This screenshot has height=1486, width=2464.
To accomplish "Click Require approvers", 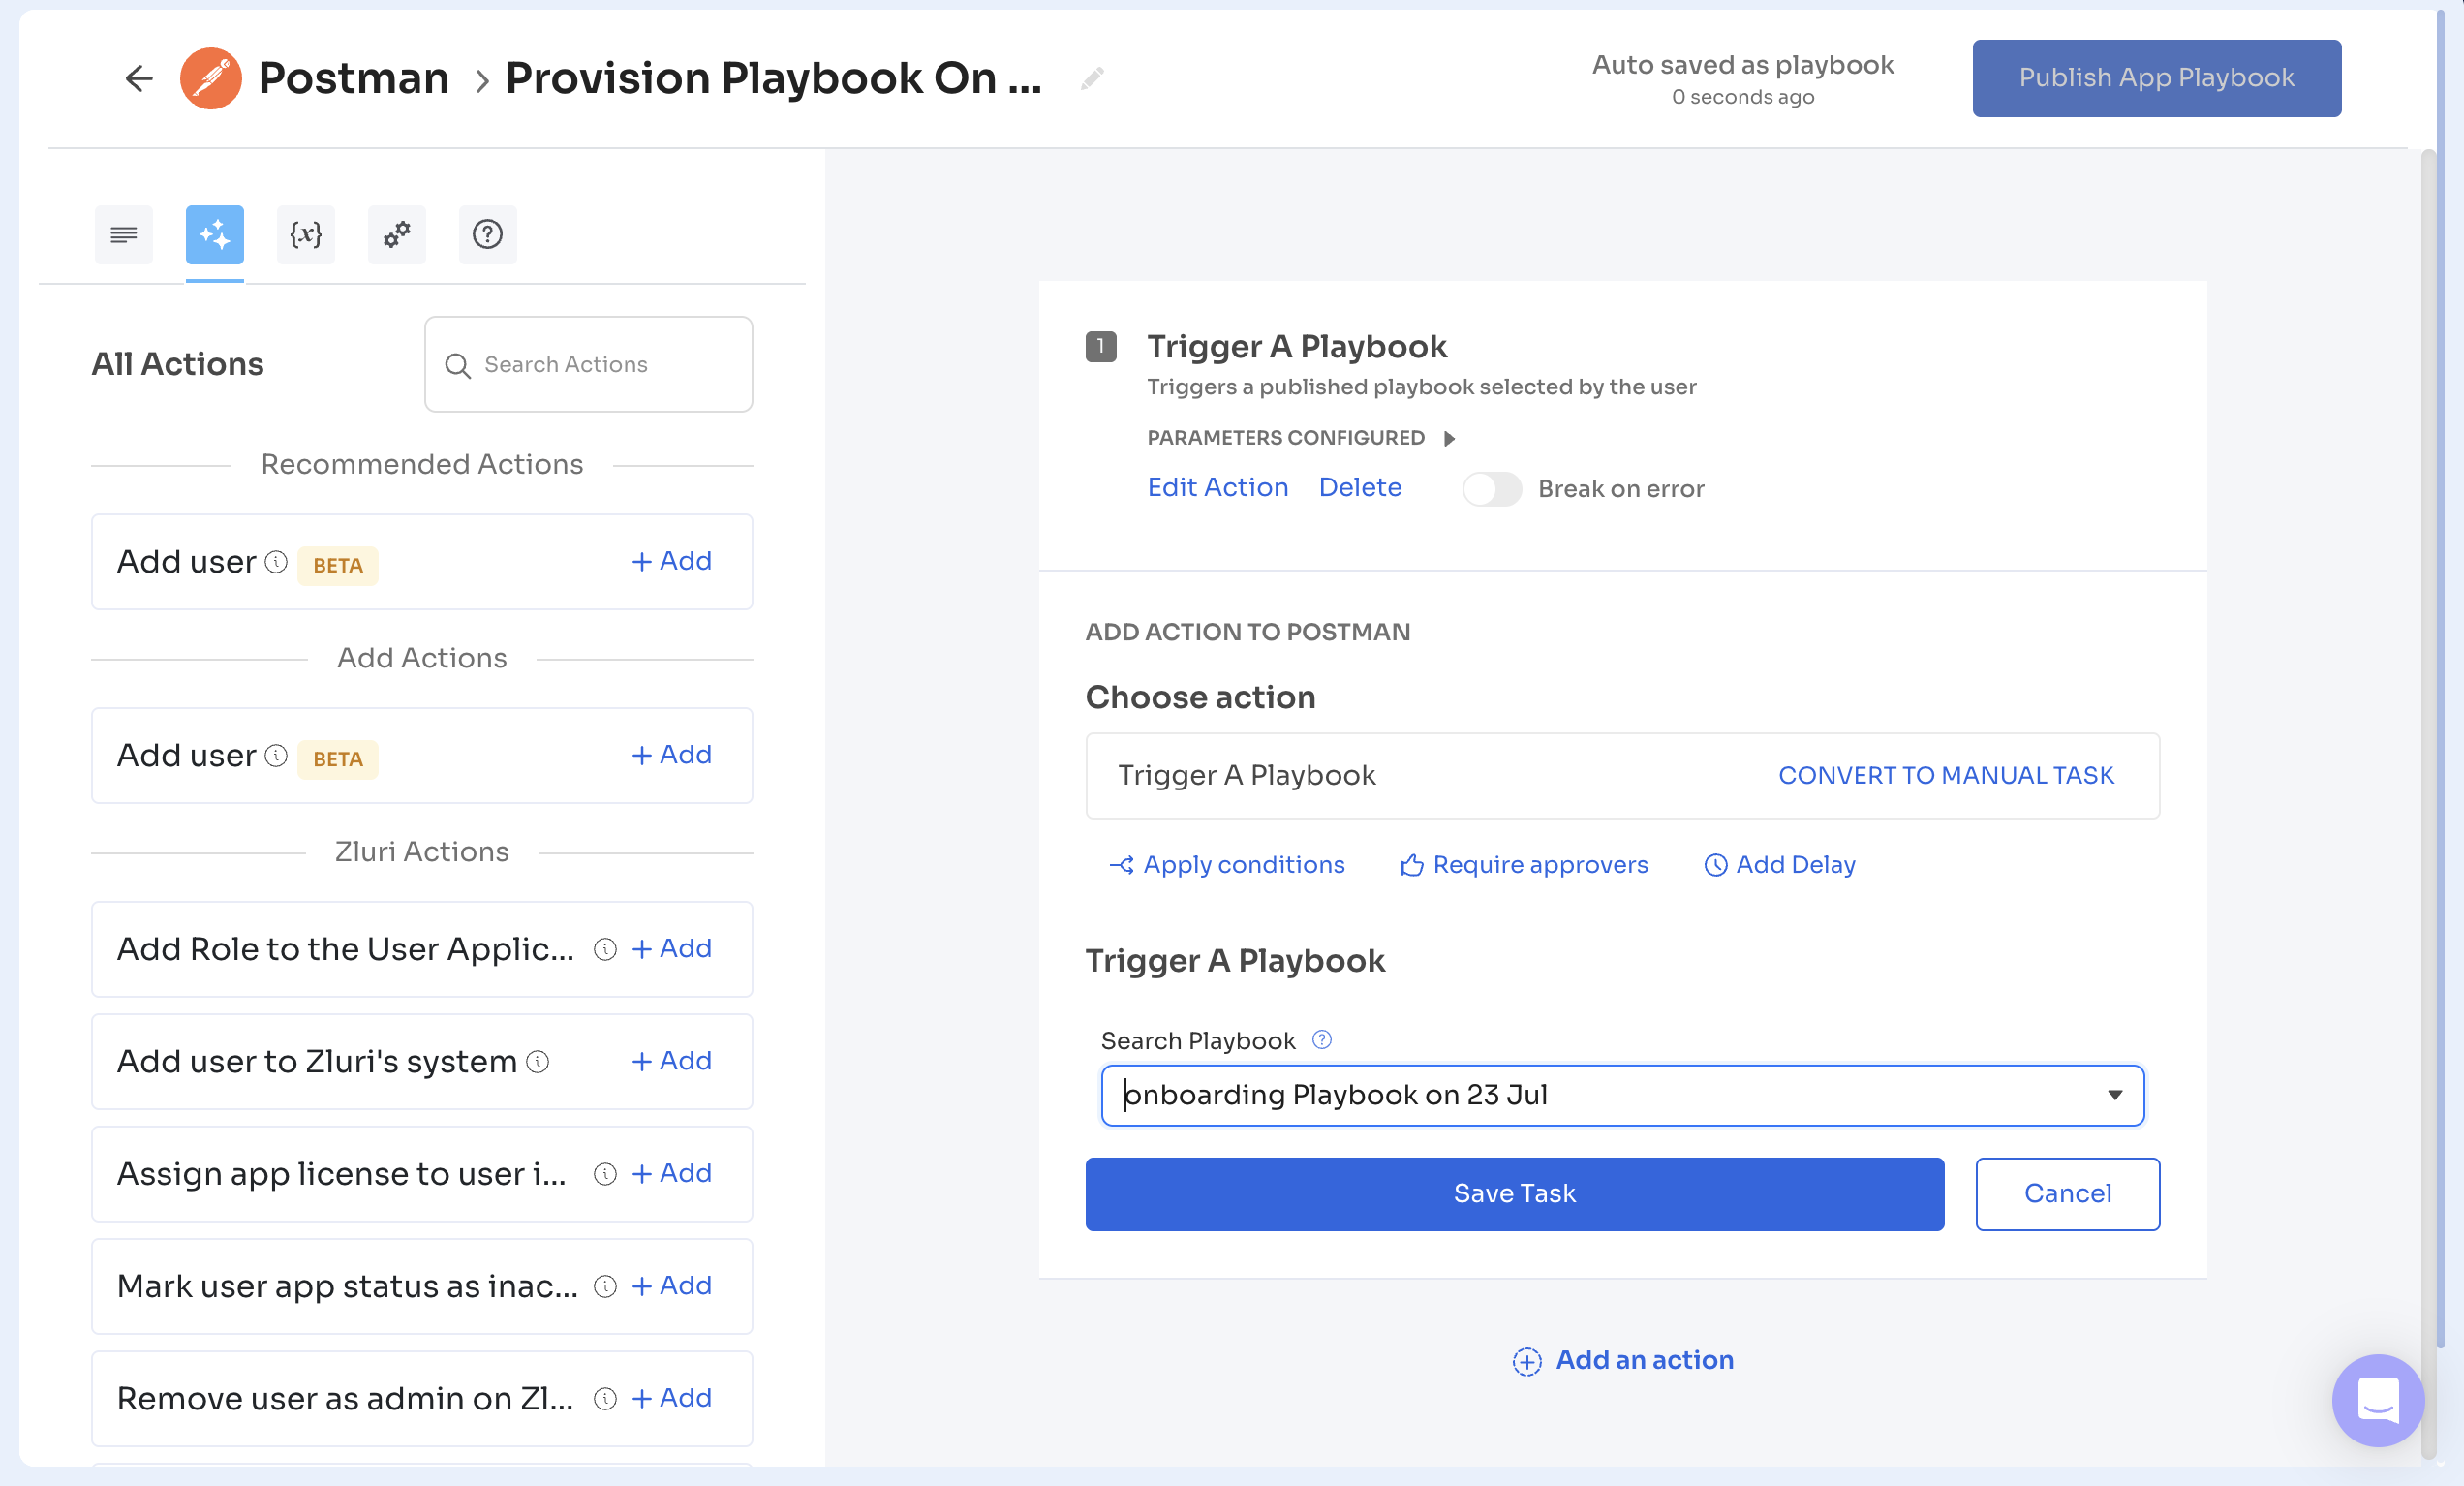I will 1523,864.
